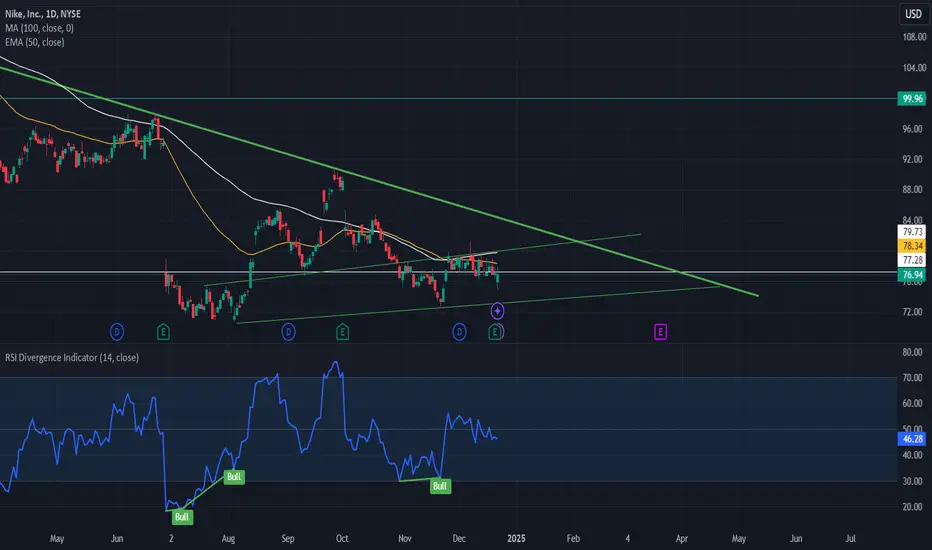Click the 72.00 price axis value
Viewport: 932px width, 550px height.
914,312
